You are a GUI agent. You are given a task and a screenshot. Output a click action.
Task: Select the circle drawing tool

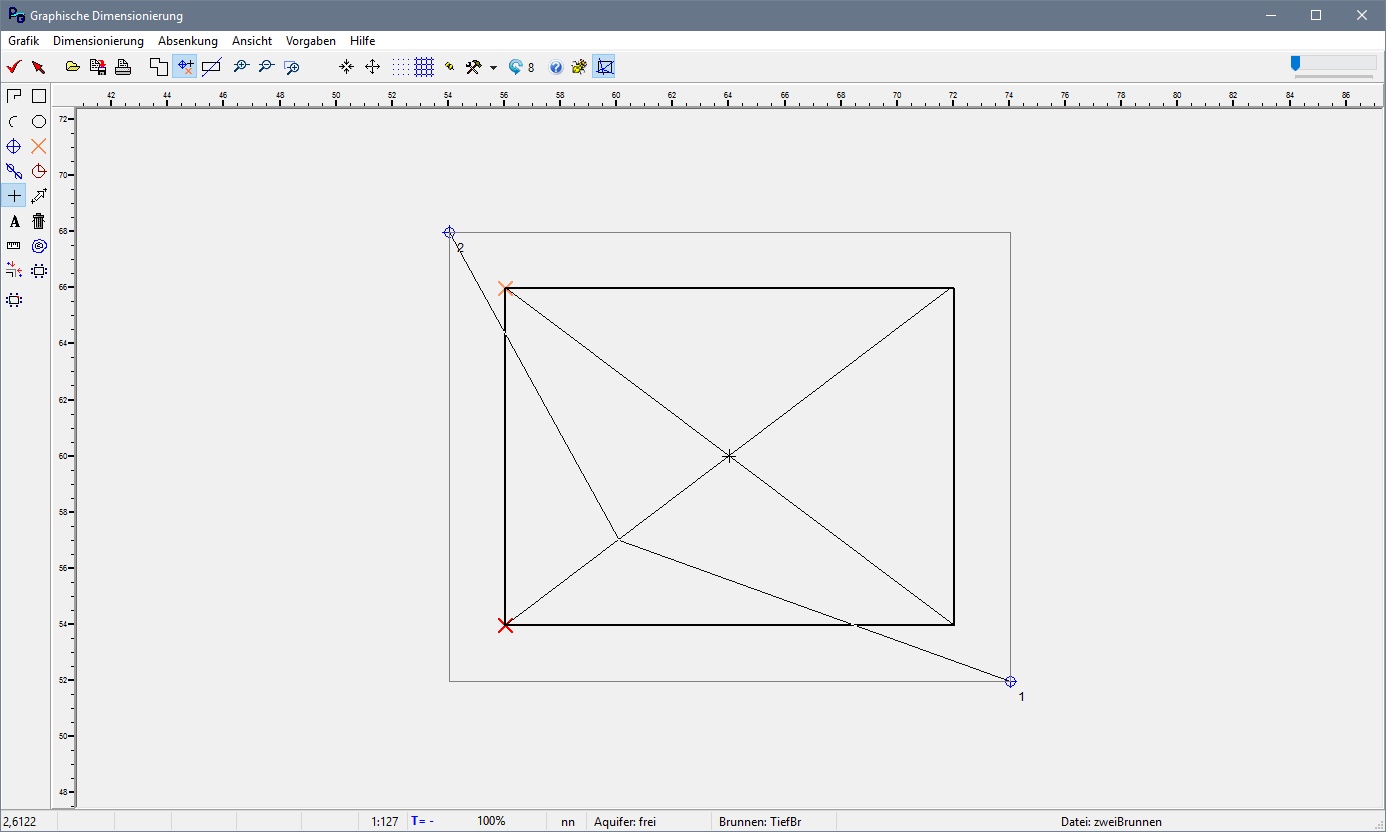coord(38,121)
